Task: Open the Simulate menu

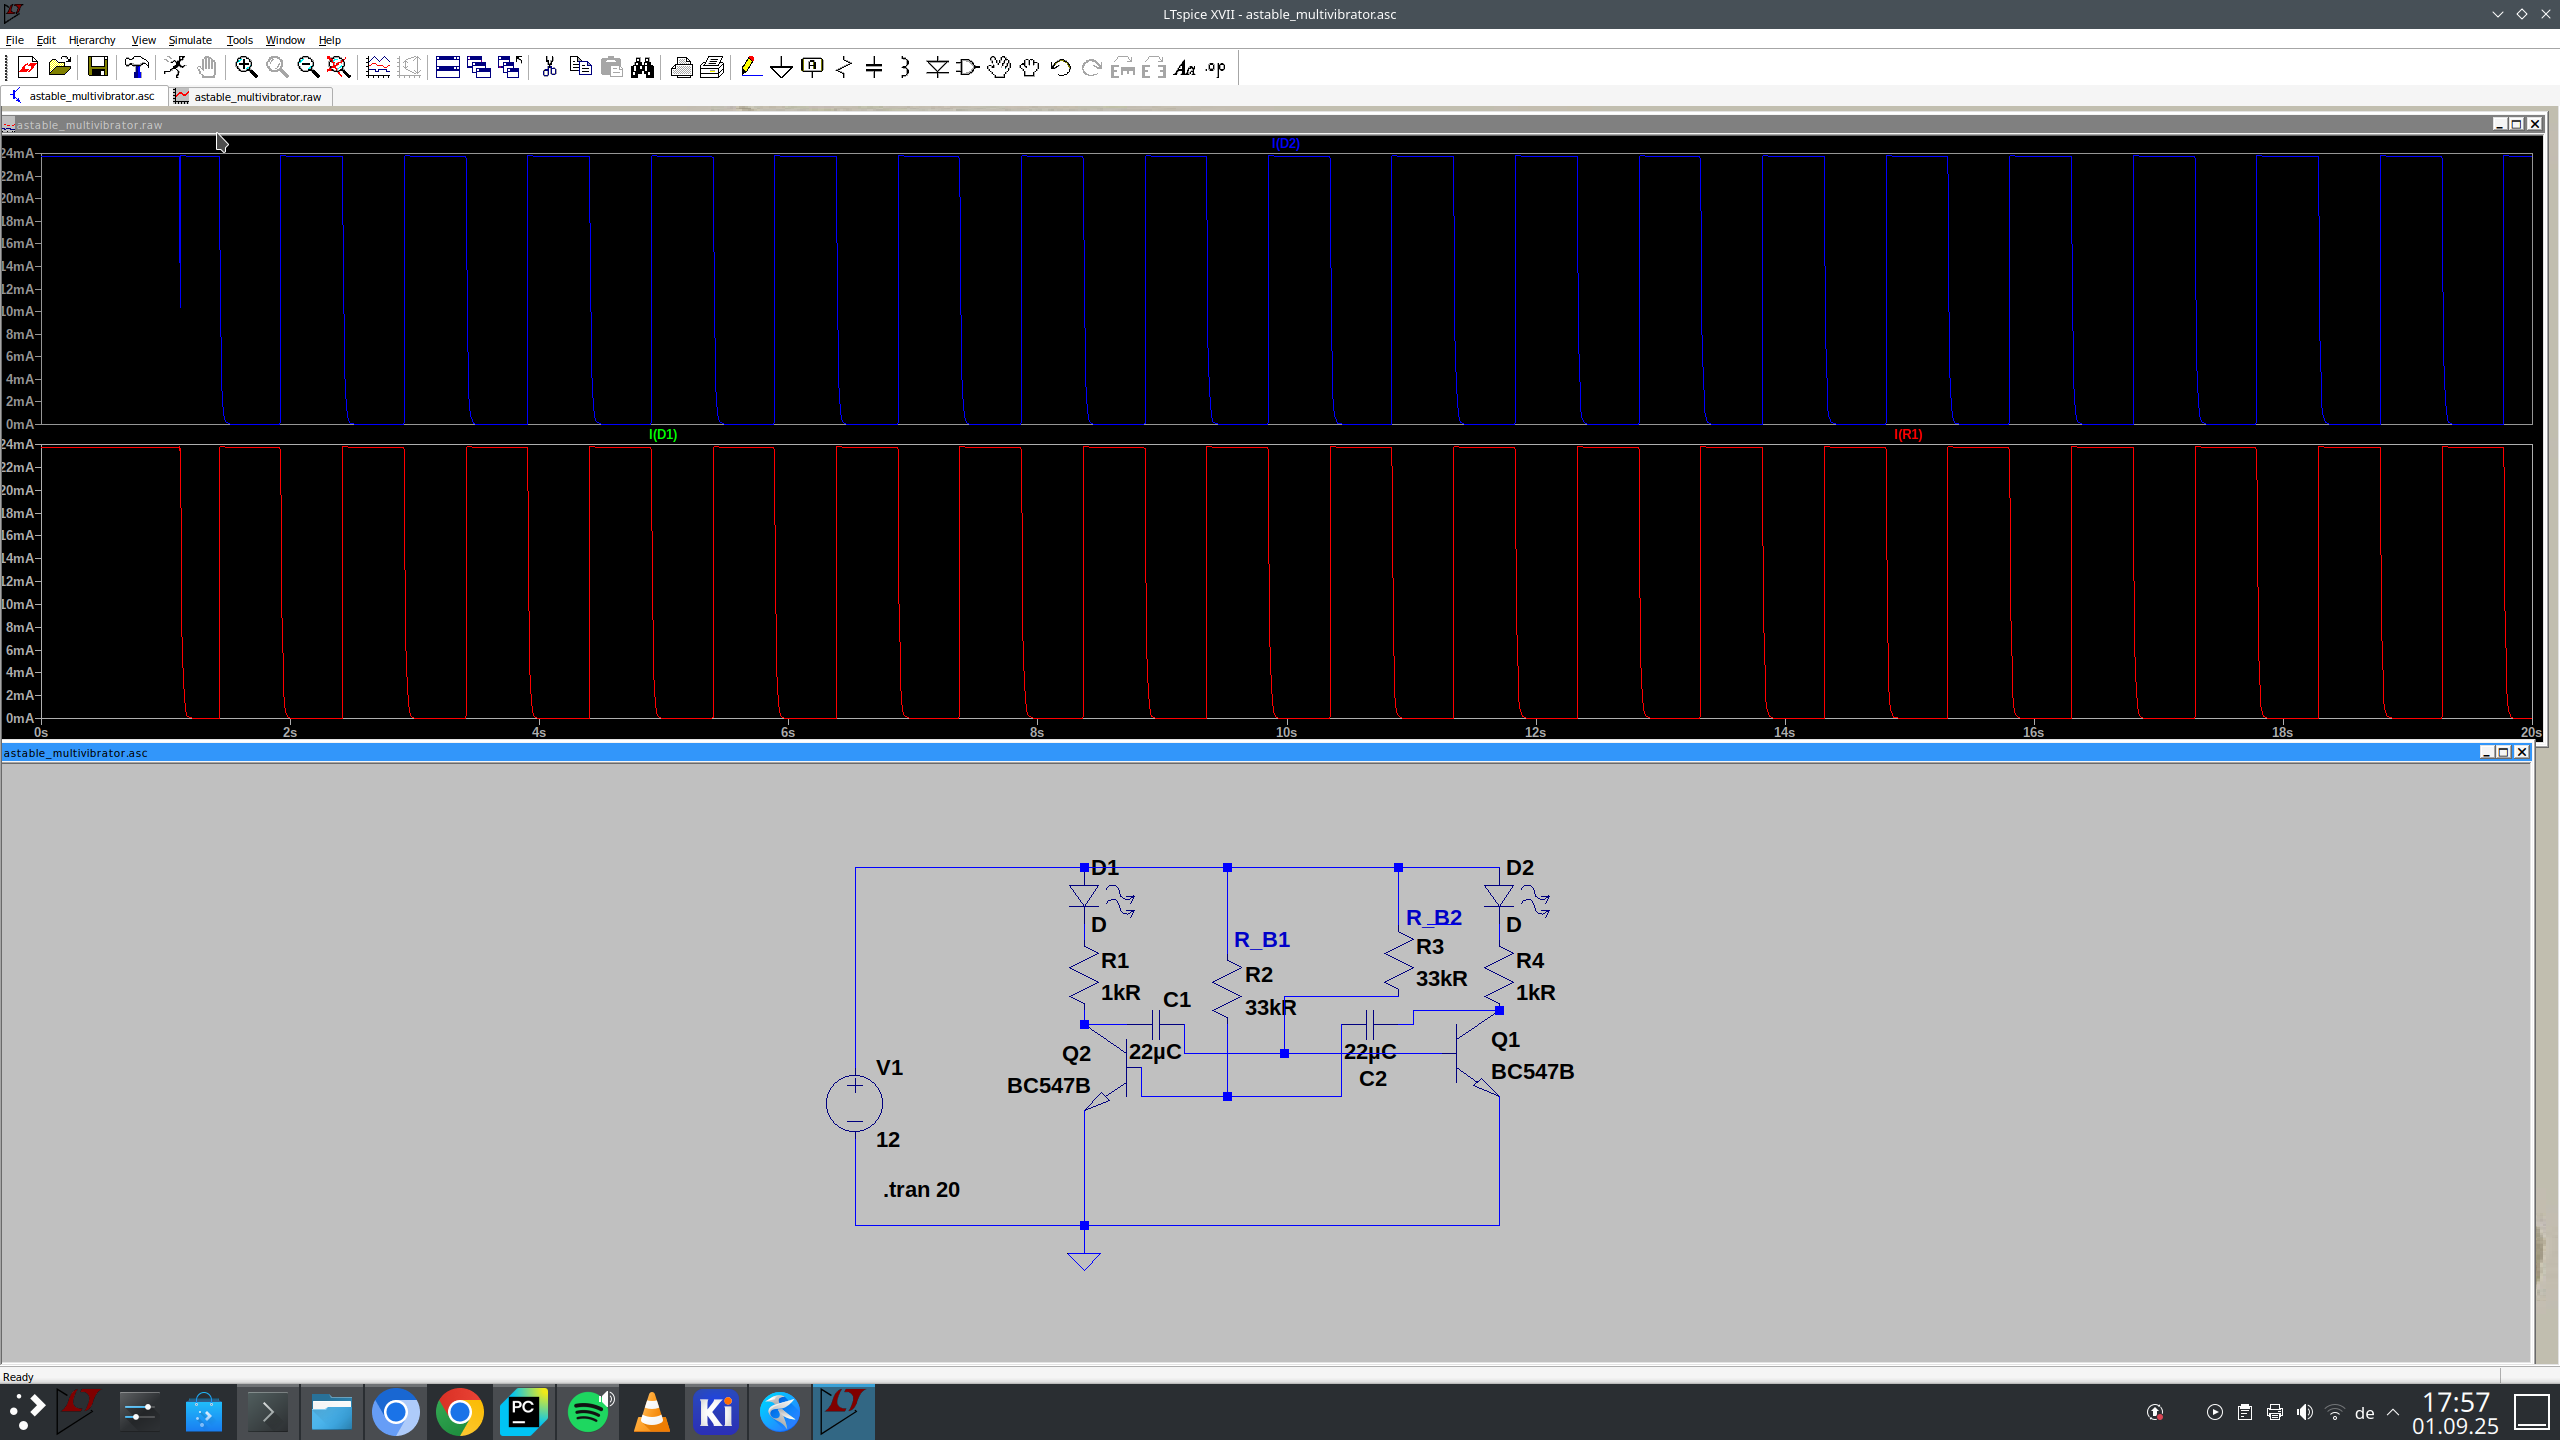Action: coord(189,40)
